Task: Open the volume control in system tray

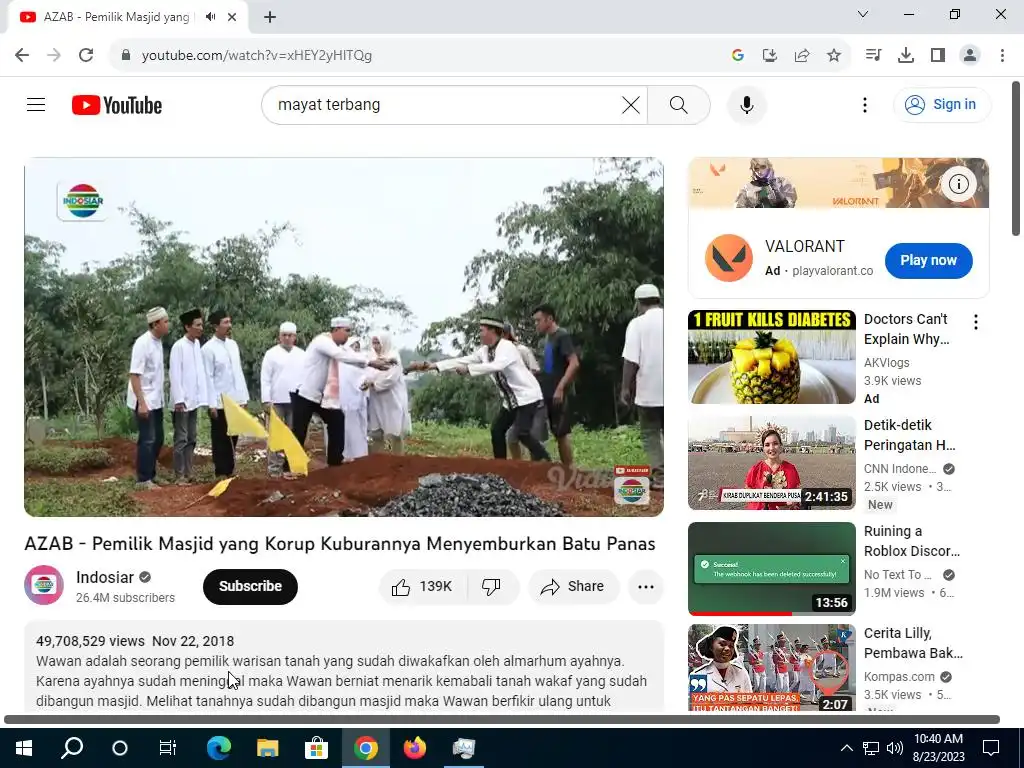Action: (895, 748)
